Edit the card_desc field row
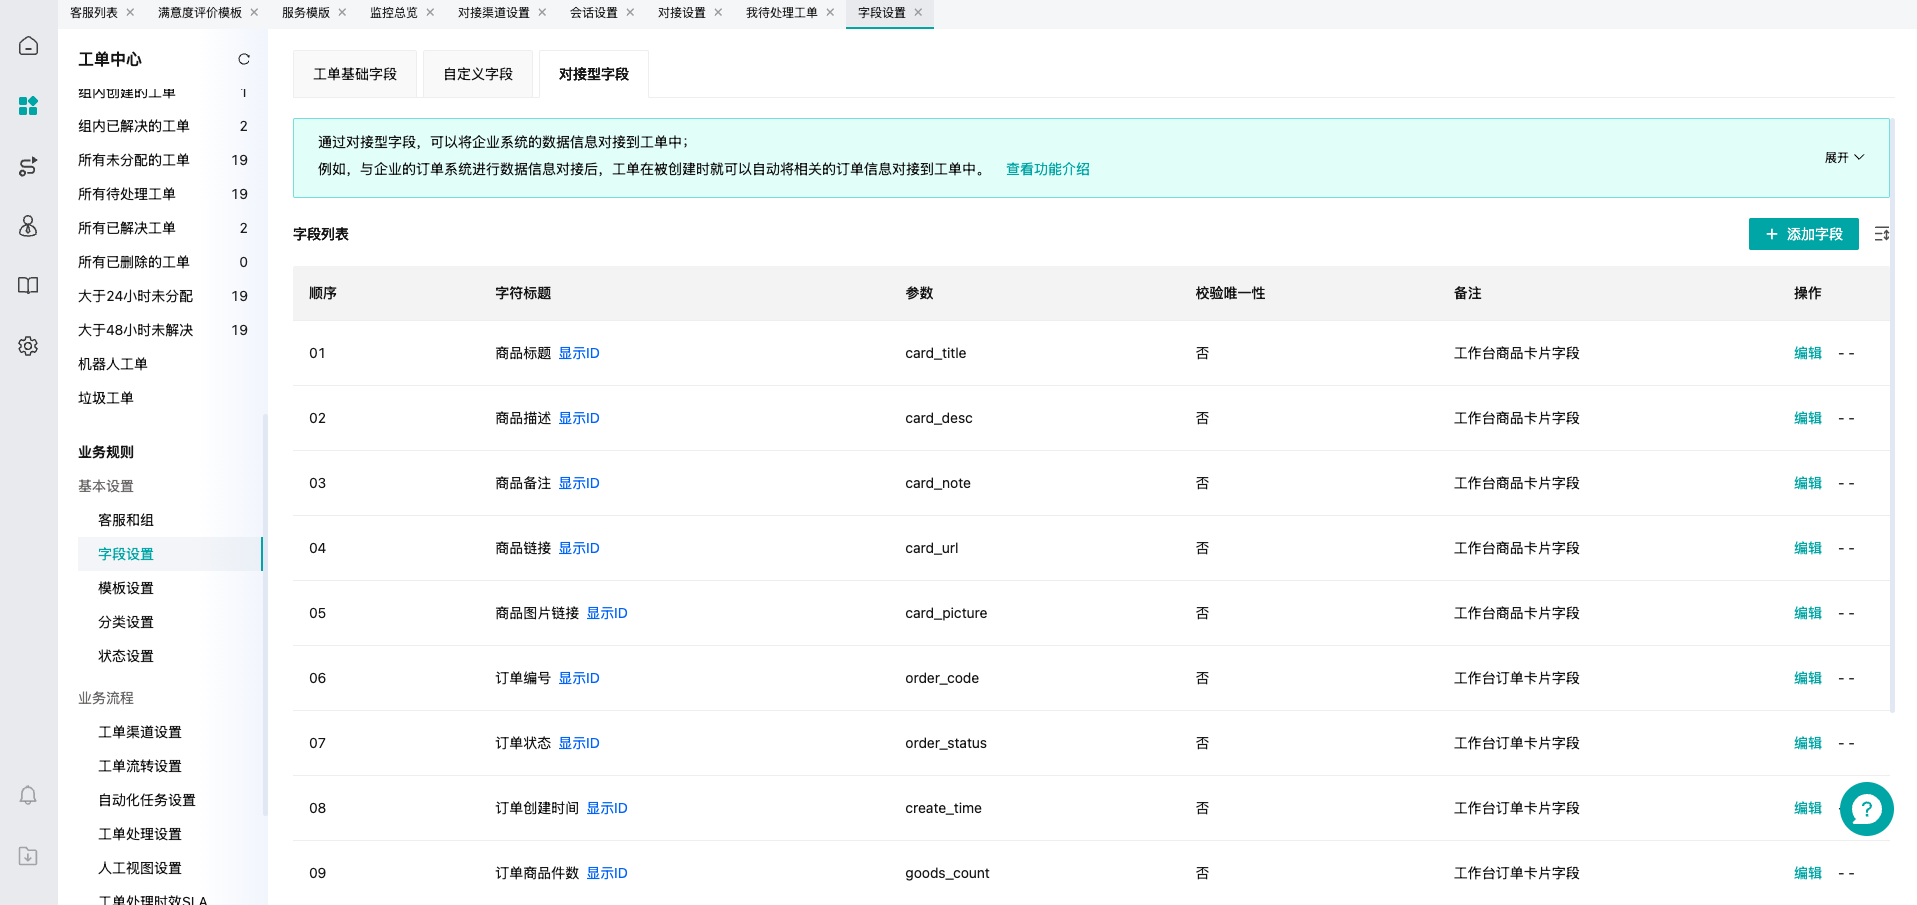 (x=1808, y=418)
